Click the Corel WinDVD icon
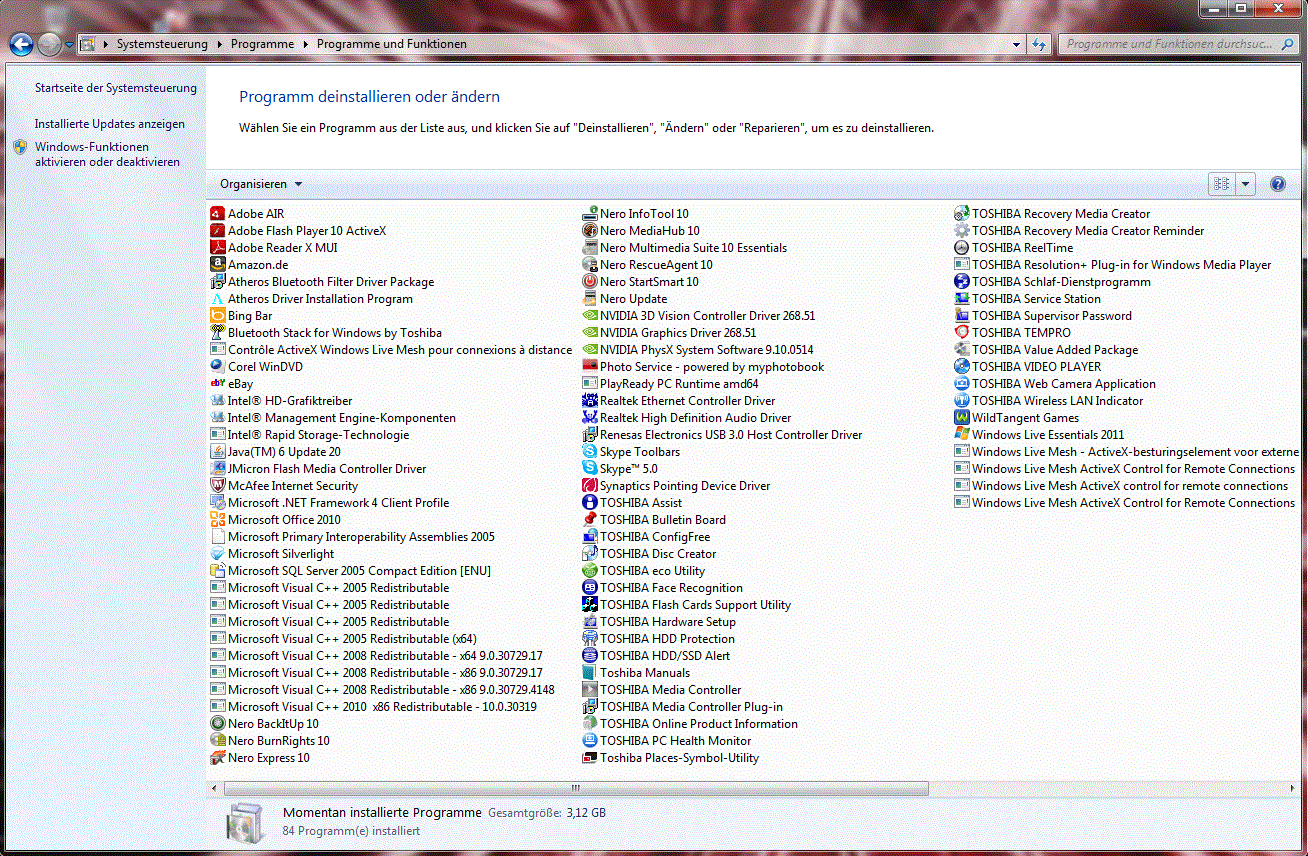The width and height of the screenshot is (1308, 856). tap(218, 367)
